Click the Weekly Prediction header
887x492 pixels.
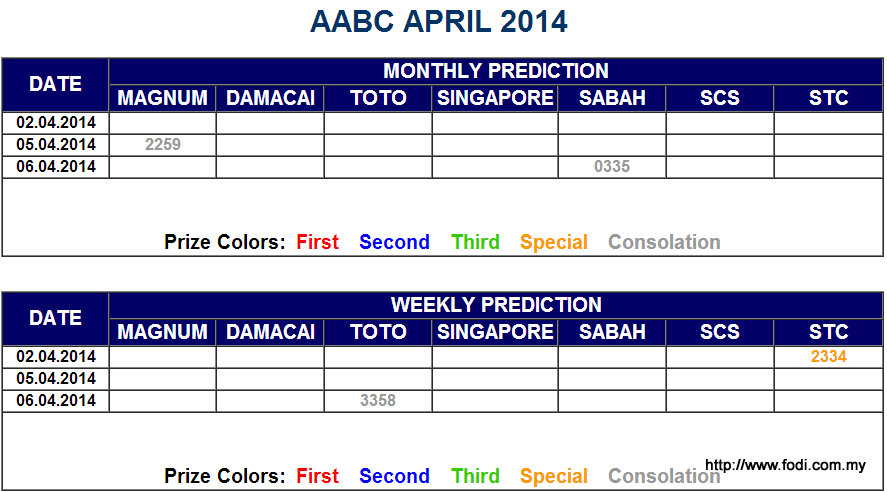pos(496,305)
